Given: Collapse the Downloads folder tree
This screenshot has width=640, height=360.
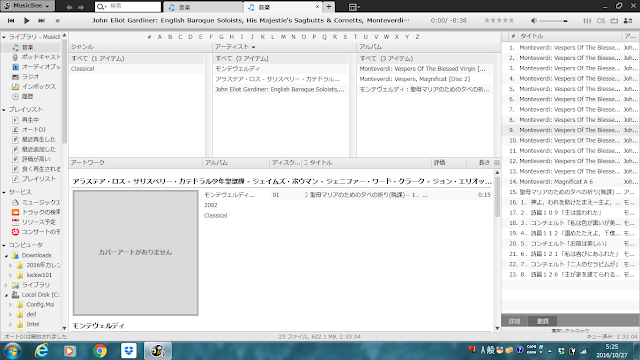Looking at the screenshot, I should click(x=7, y=256).
